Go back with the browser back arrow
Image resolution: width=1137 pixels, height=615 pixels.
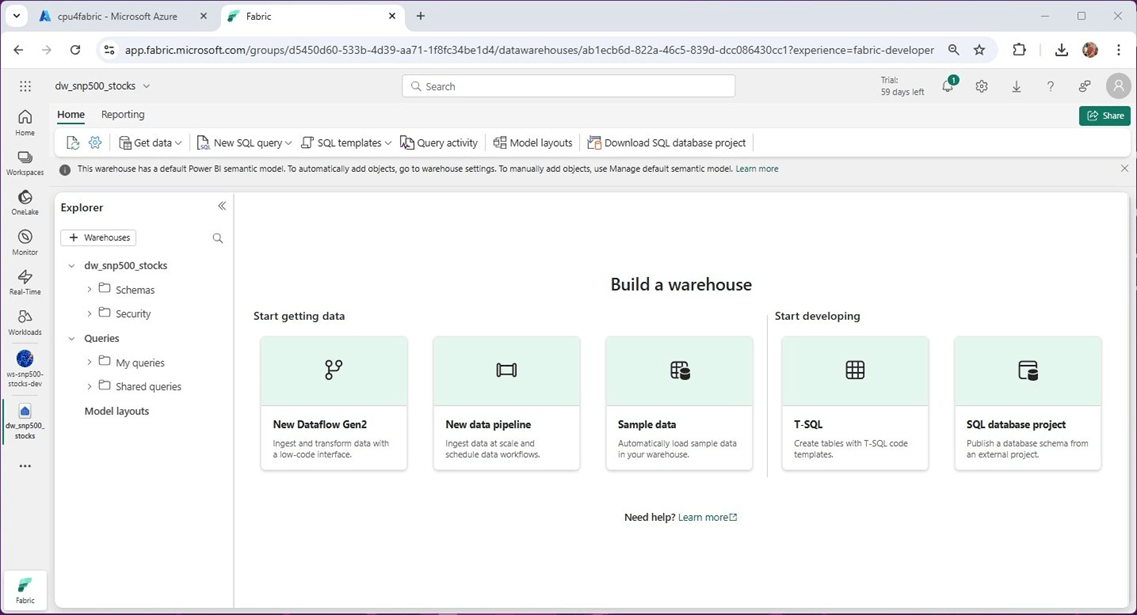pyautogui.click(x=18, y=50)
